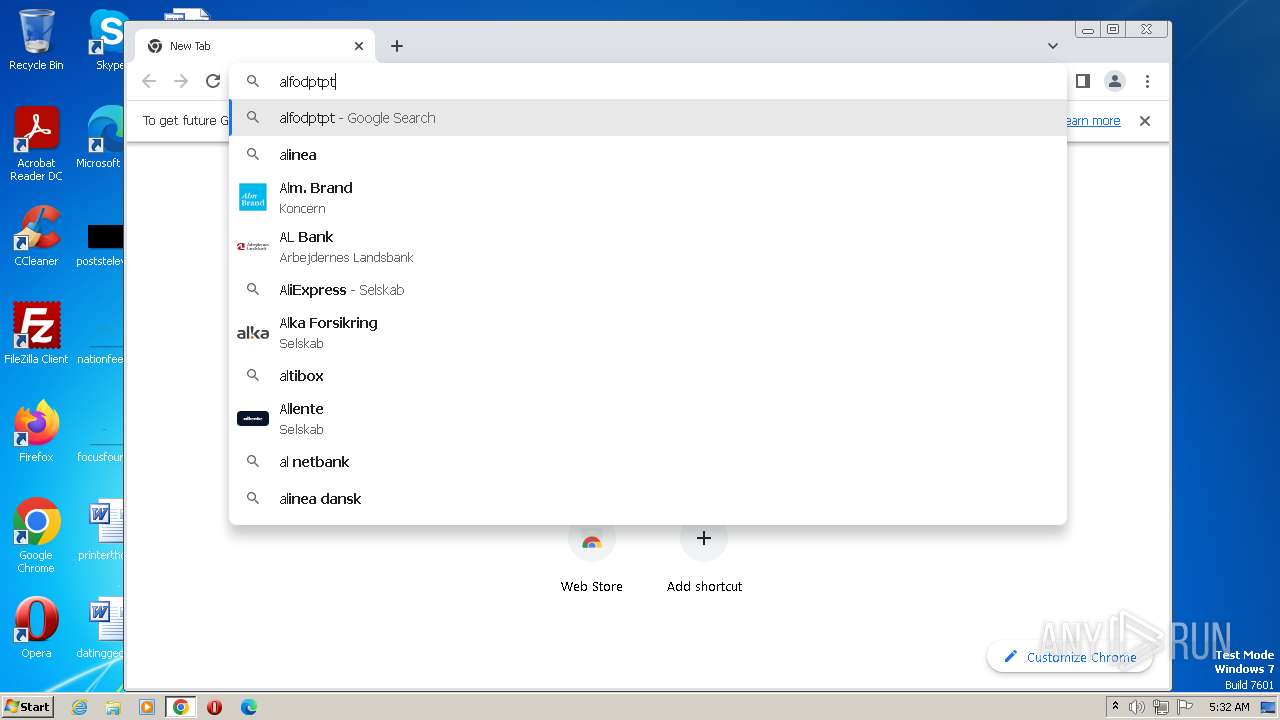Open the tab search dropdown
The image size is (1280, 720).
[x=1053, y=46]
